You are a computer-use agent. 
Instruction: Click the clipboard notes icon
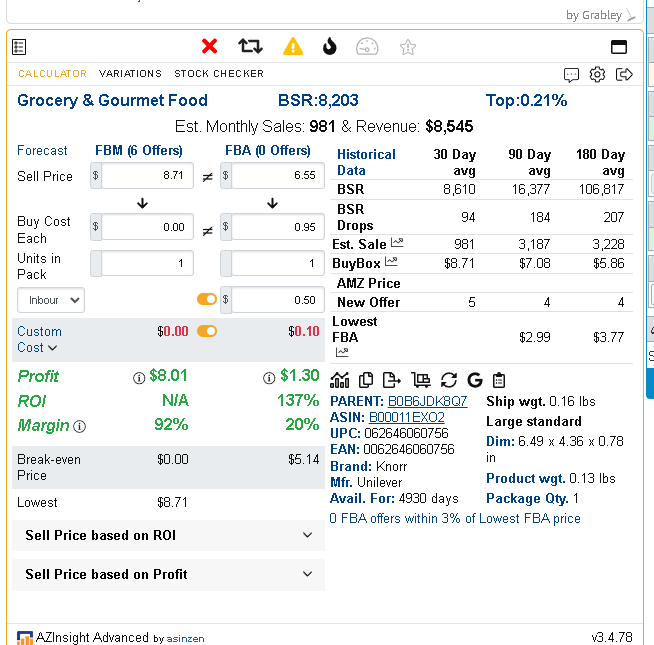(499, 380)
